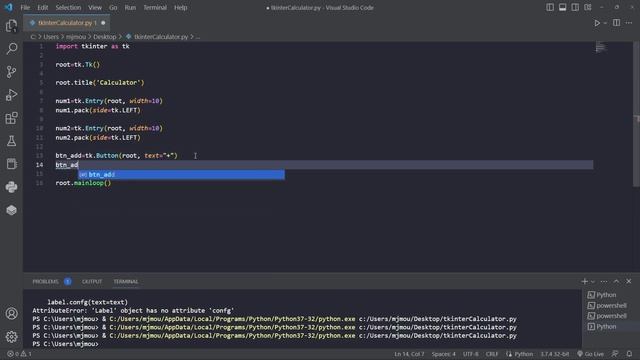The image size is (640, 360).
Task: Open the Source Control view
Action: click(x=11, y=72)
